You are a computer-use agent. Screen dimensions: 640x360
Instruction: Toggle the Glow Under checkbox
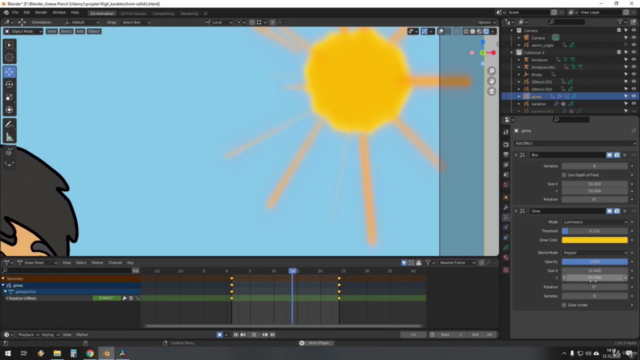pos(564,305)
